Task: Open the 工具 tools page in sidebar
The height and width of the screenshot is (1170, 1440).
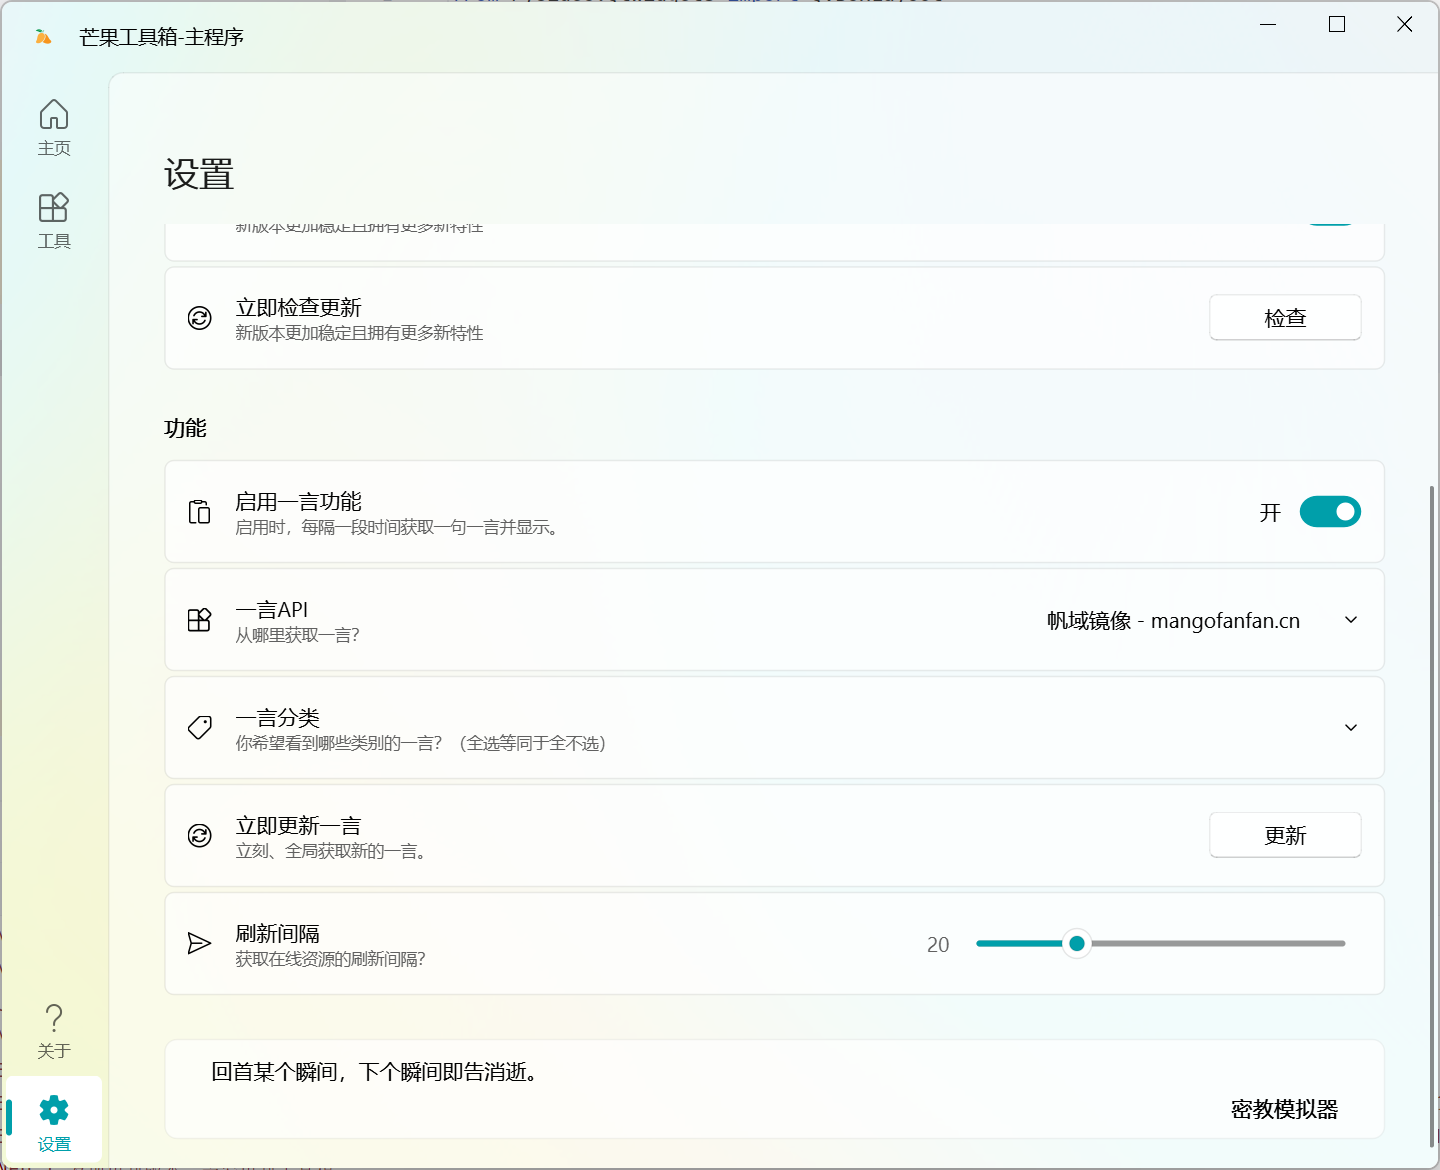Action: pos(54,221)
